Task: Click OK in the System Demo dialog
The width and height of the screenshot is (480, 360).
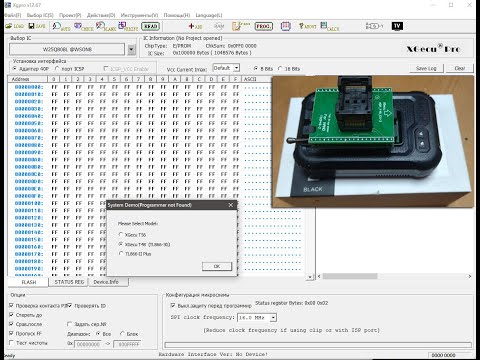Action: [217, 266]
